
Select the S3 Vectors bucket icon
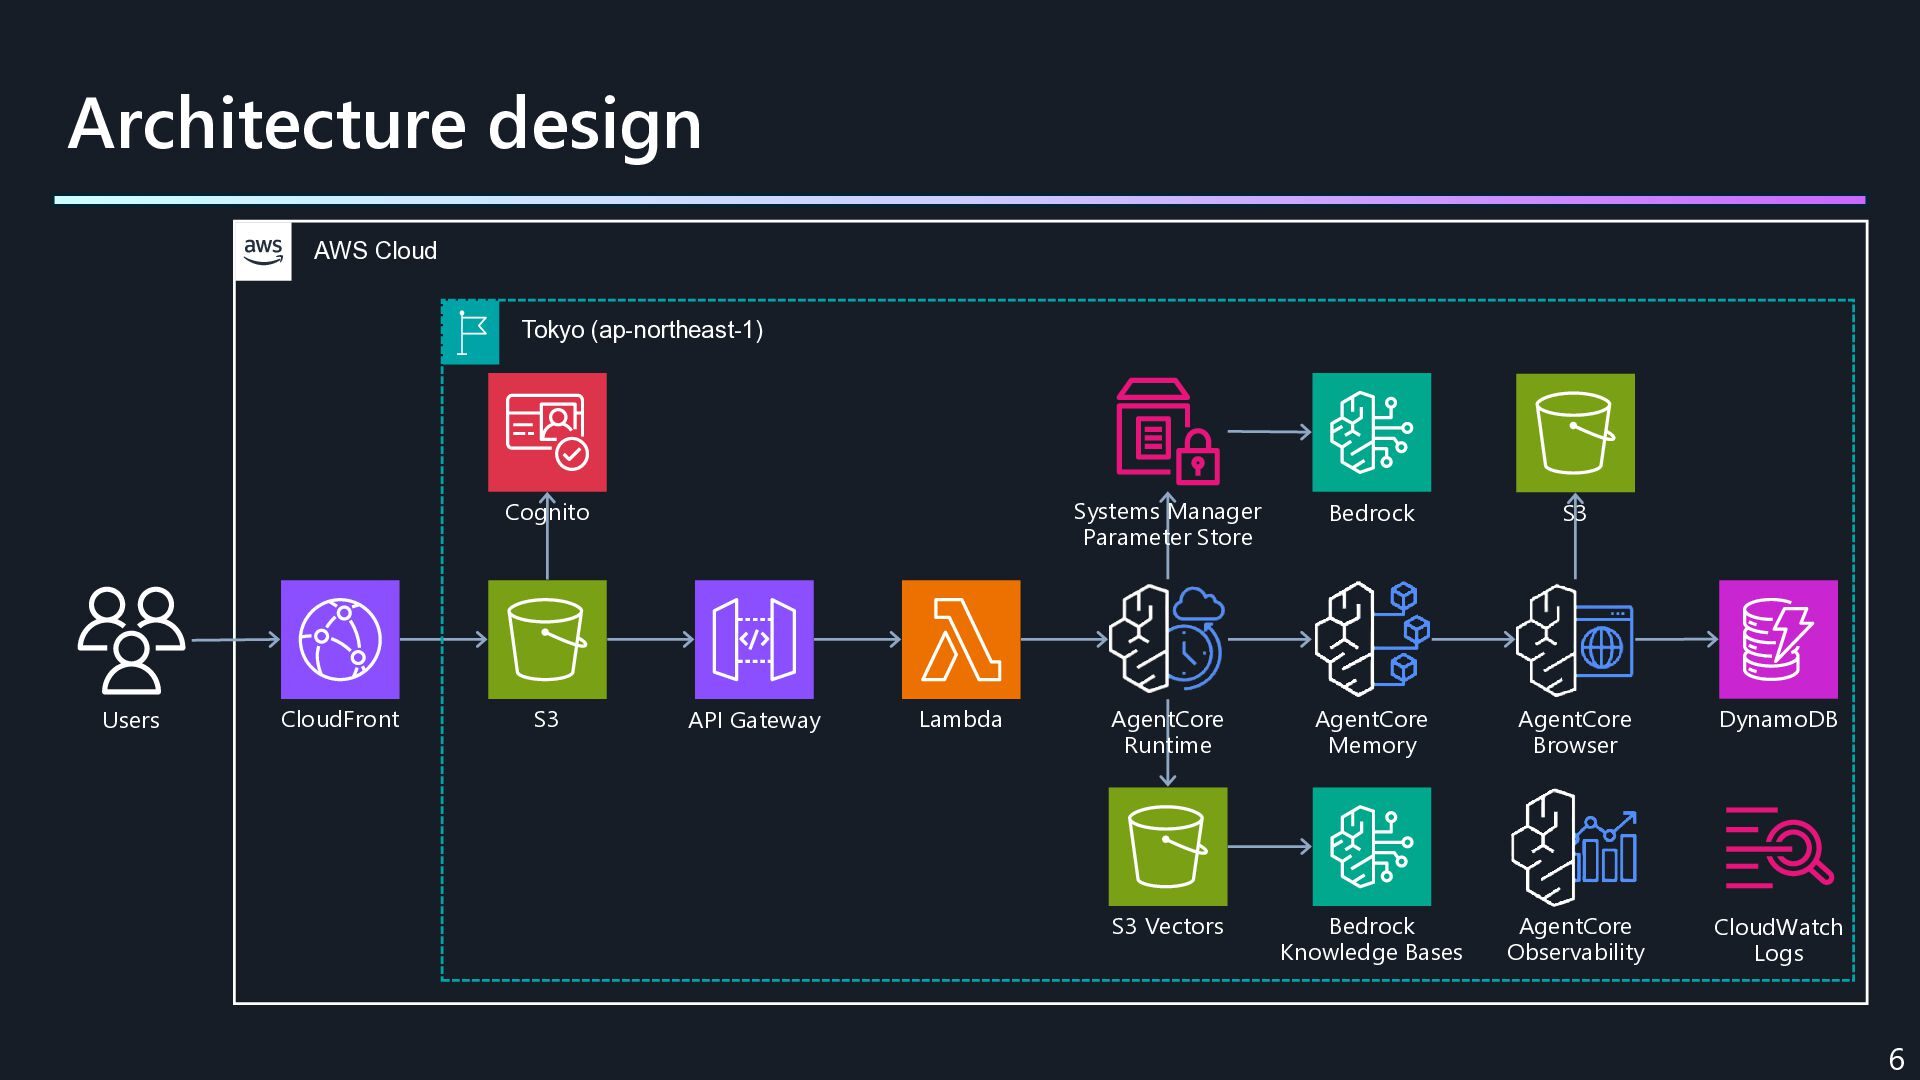click(1168, 846)
